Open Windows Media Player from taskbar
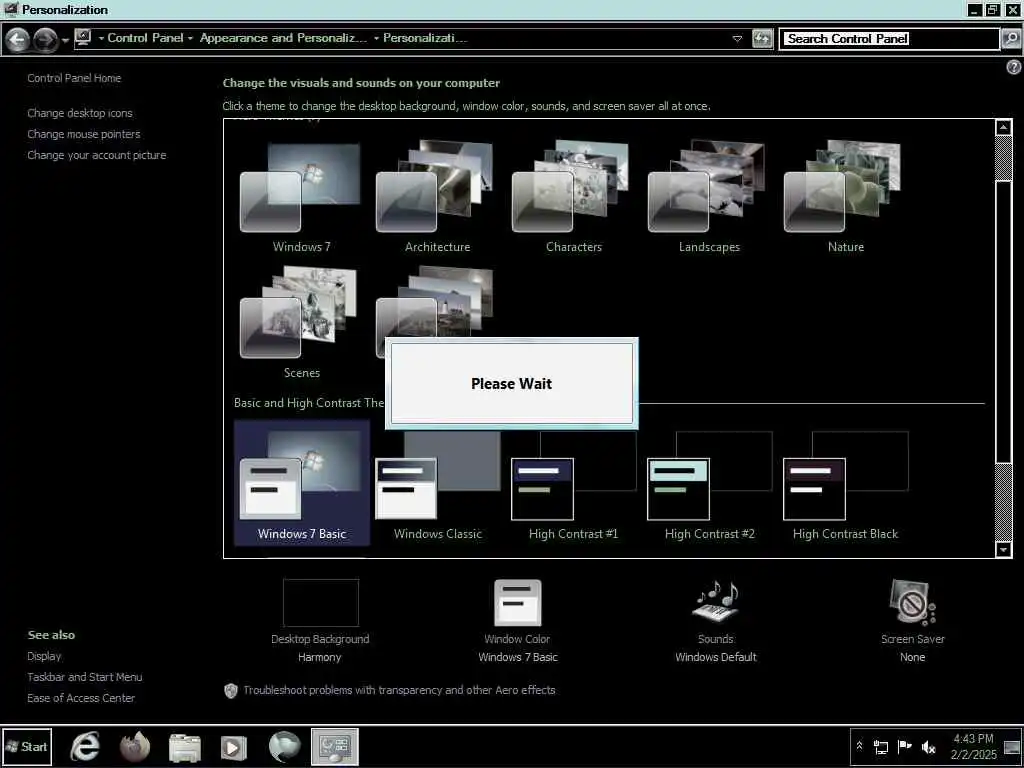 tap(233, 748)
